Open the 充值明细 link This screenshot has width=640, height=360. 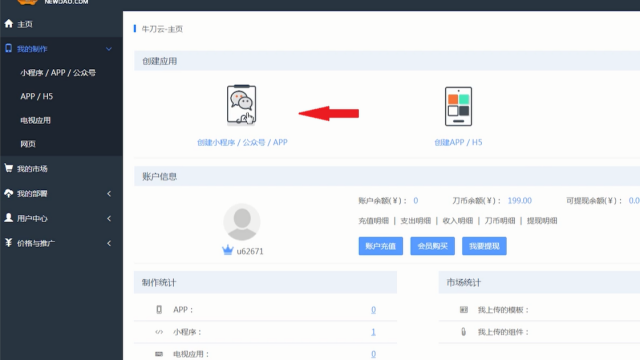click(x=373, y=221)
